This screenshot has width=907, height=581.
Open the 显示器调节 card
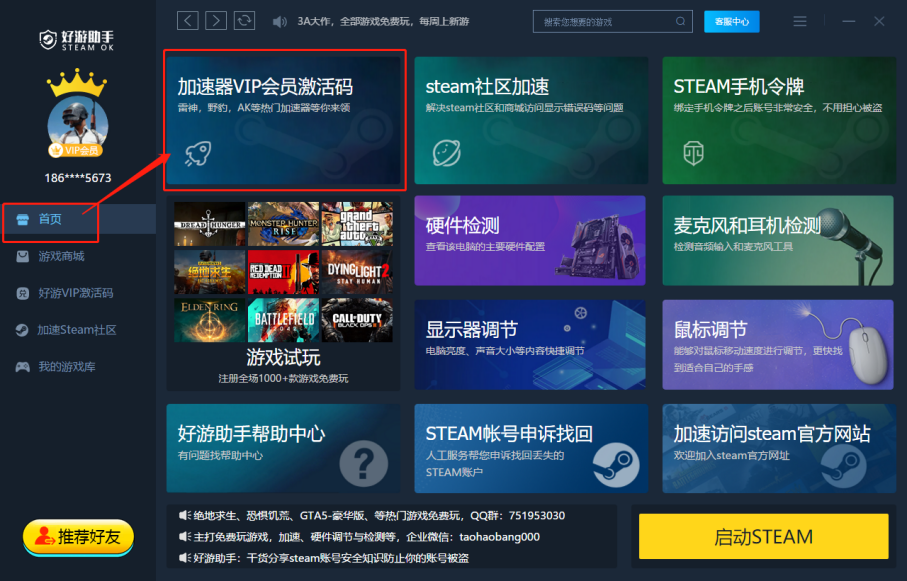tap(530, 344)
